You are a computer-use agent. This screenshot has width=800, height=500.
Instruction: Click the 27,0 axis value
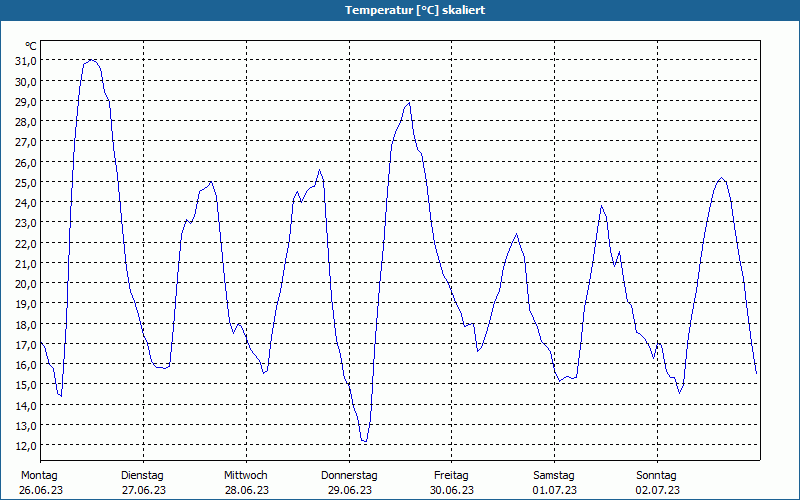[x=26, y=142]
